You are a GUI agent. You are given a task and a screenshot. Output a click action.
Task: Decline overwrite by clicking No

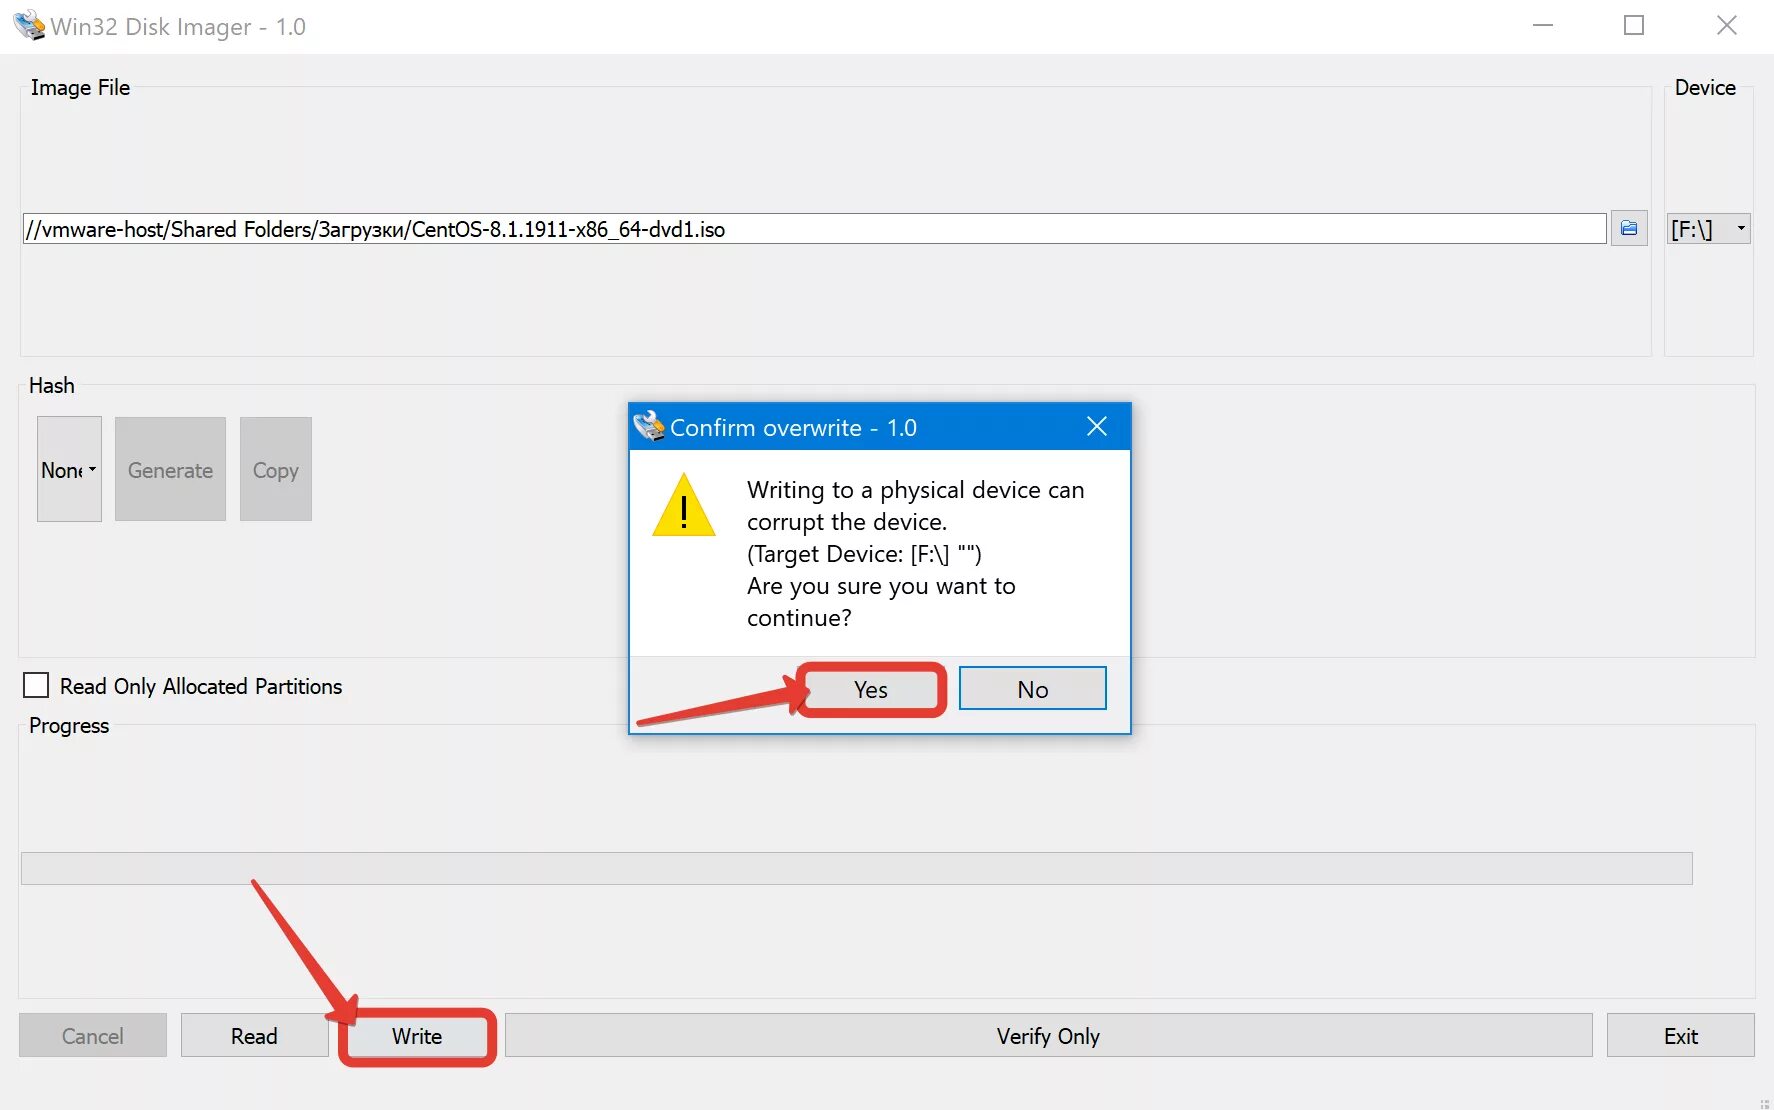[x=1032, y=689]
